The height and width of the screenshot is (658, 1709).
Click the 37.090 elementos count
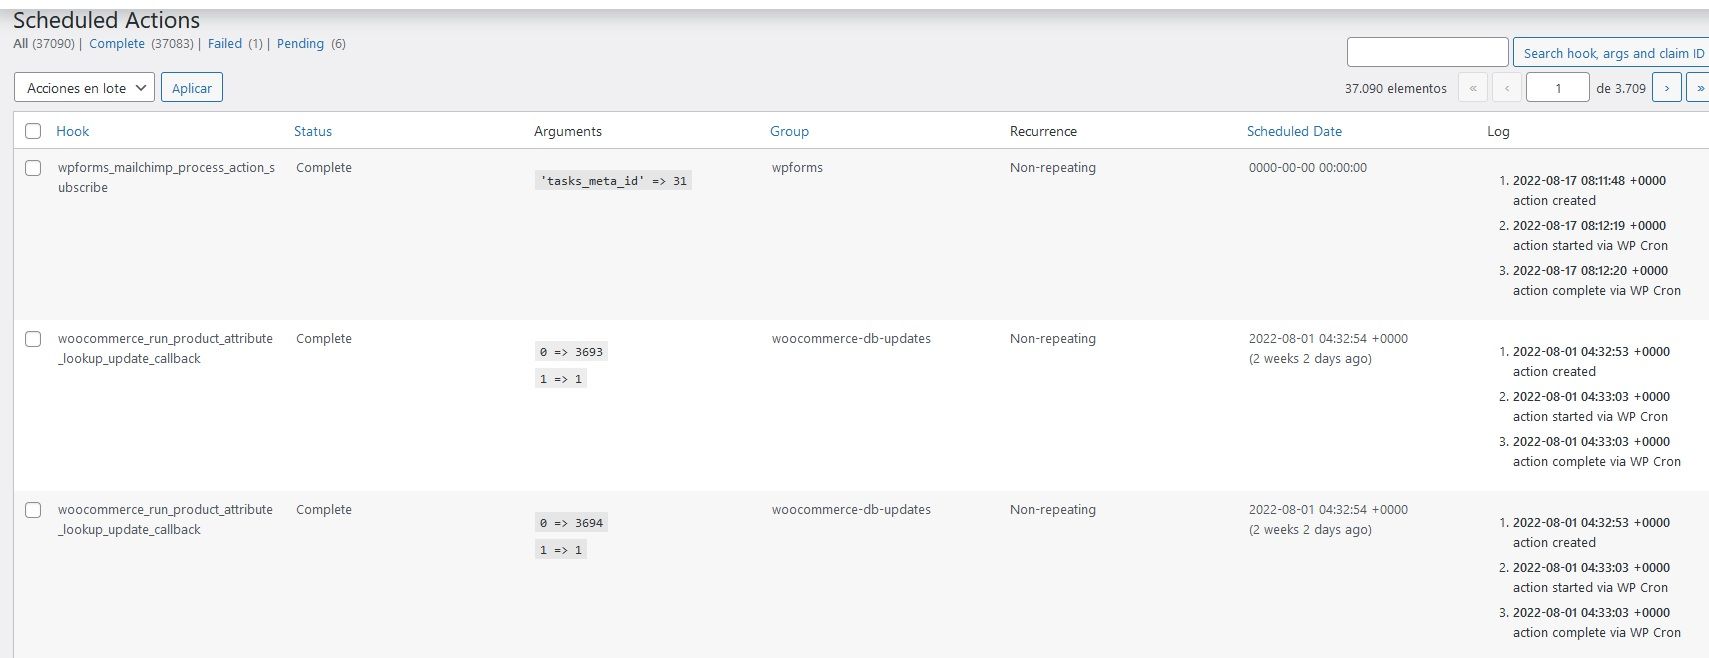1395,89
